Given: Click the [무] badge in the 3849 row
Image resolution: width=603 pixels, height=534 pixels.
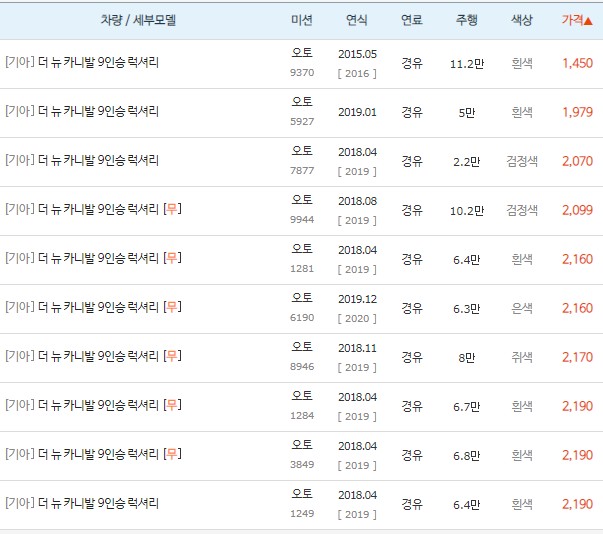Looking at the screenshot, I should [172, 454].
